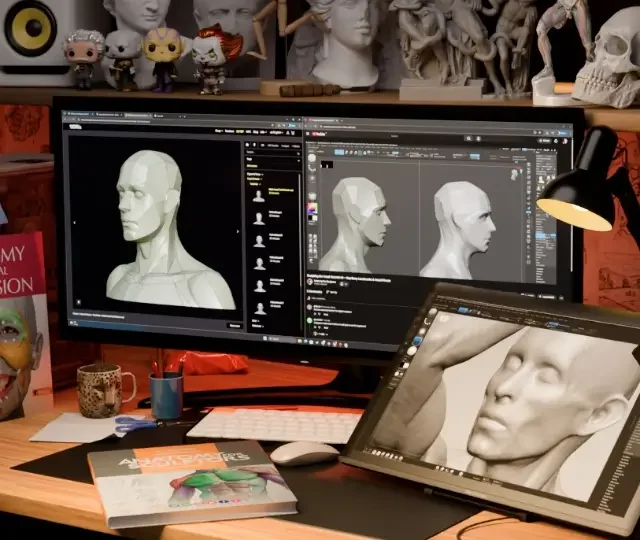
Task: Switch to the second browser tab in left window
Action: click(x=109, y=115)
